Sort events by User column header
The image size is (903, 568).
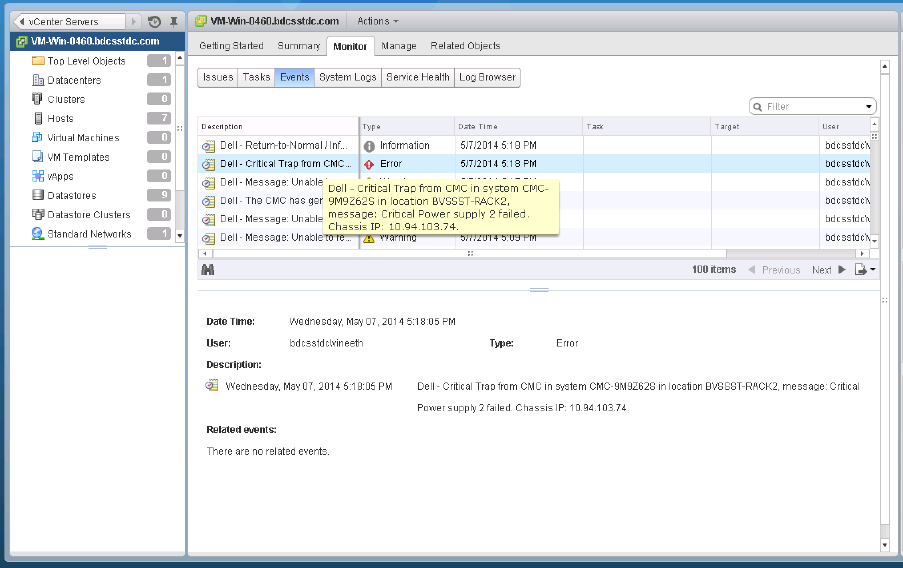[x=844, y=127]
